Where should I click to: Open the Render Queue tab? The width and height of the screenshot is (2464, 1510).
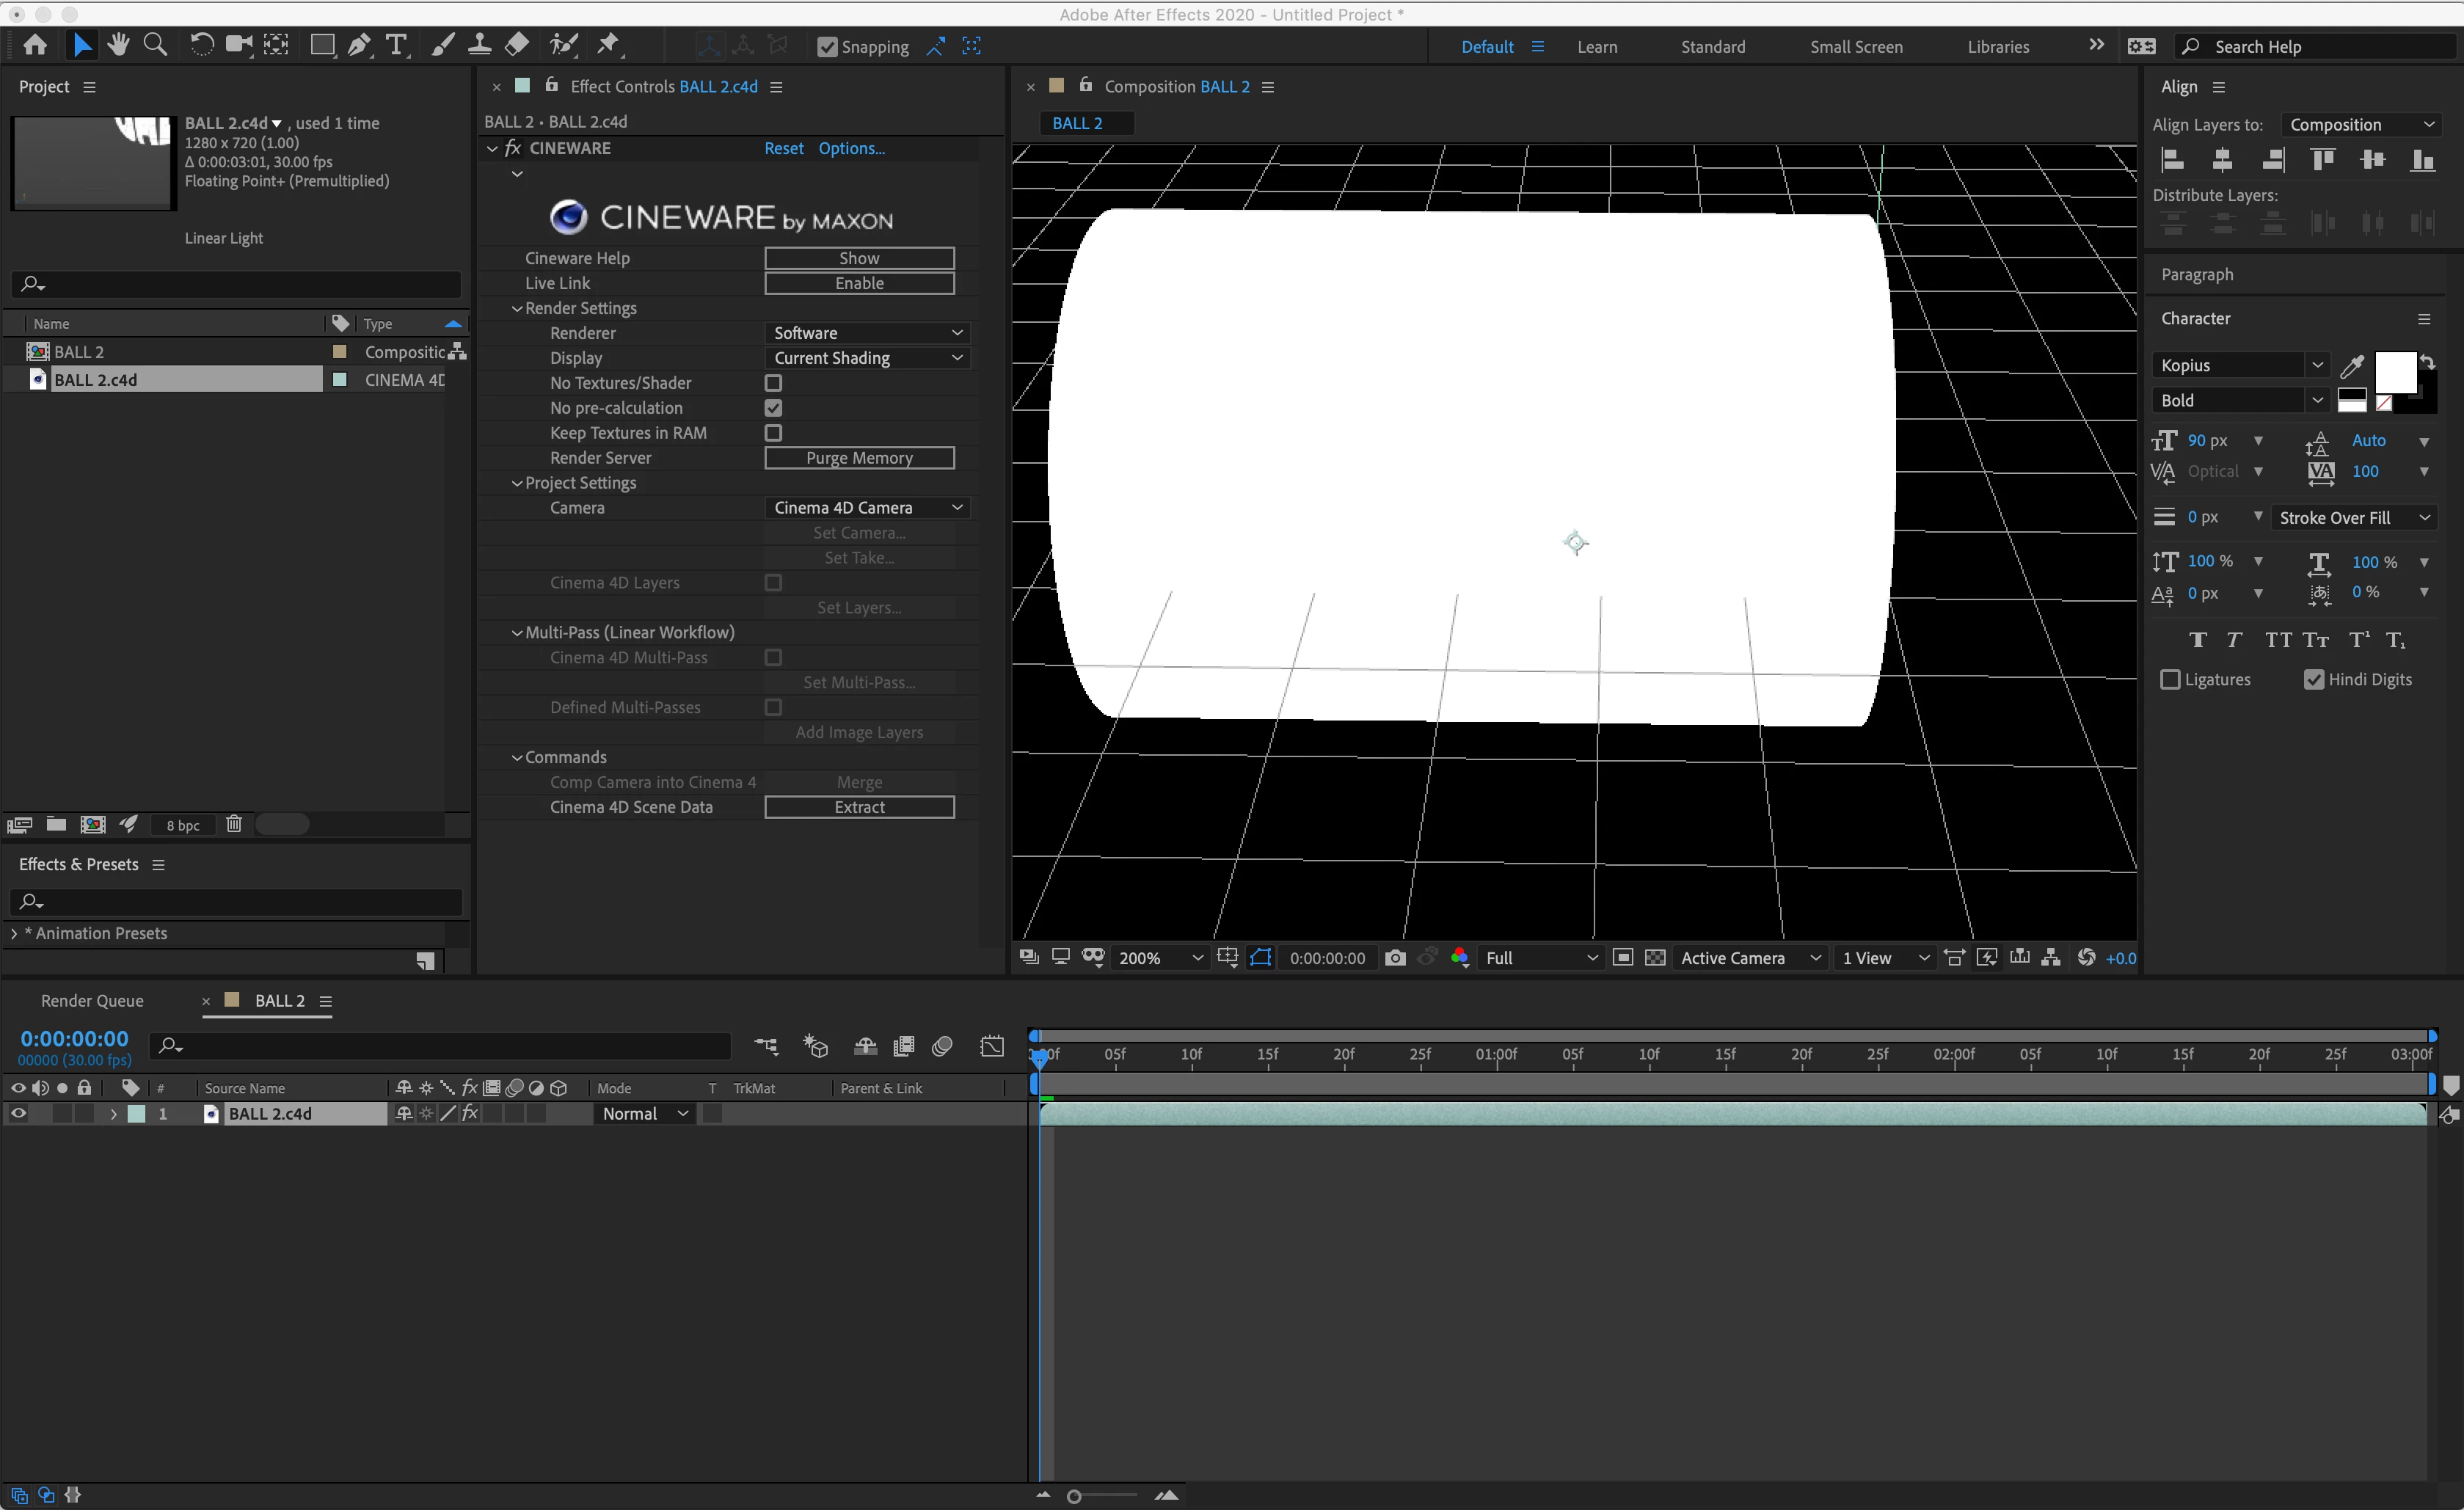click(x=92, y=1001)
